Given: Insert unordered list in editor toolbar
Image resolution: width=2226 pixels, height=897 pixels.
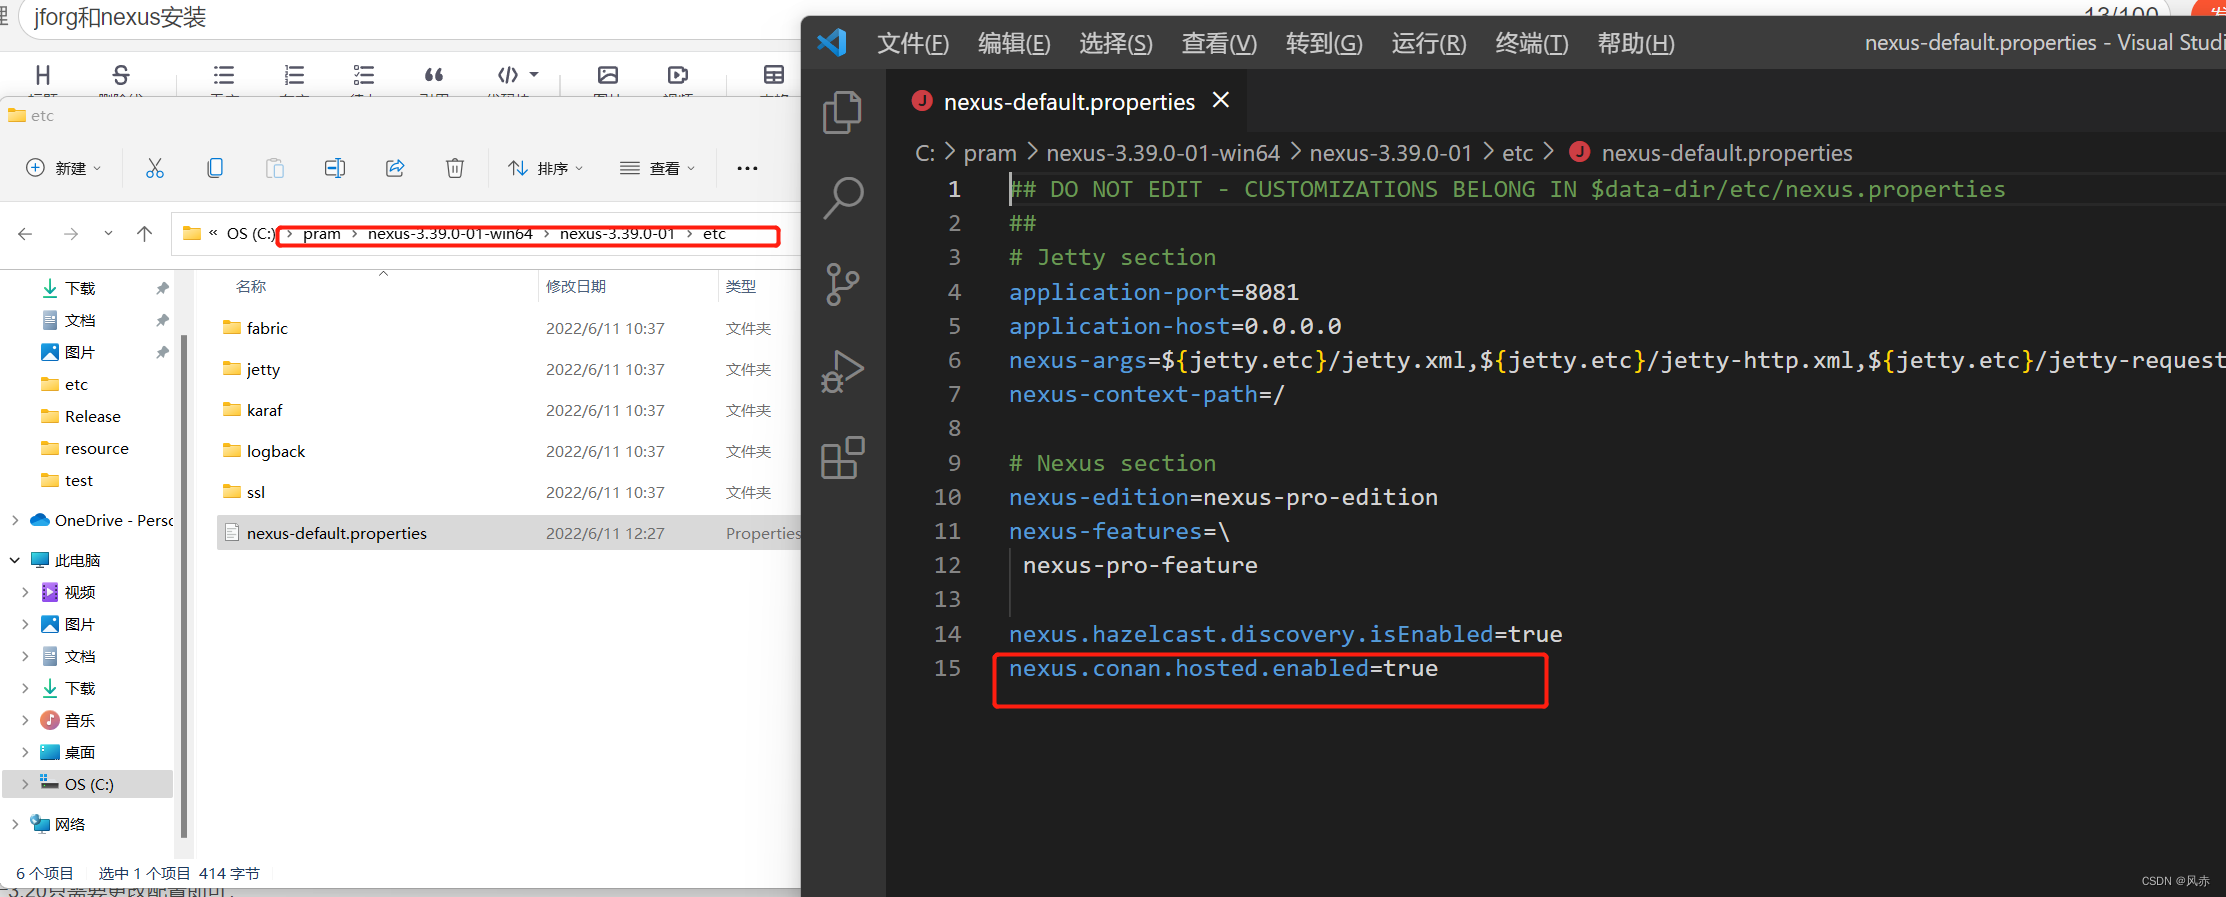Looking at the screenshot, I should pos(224,75).
